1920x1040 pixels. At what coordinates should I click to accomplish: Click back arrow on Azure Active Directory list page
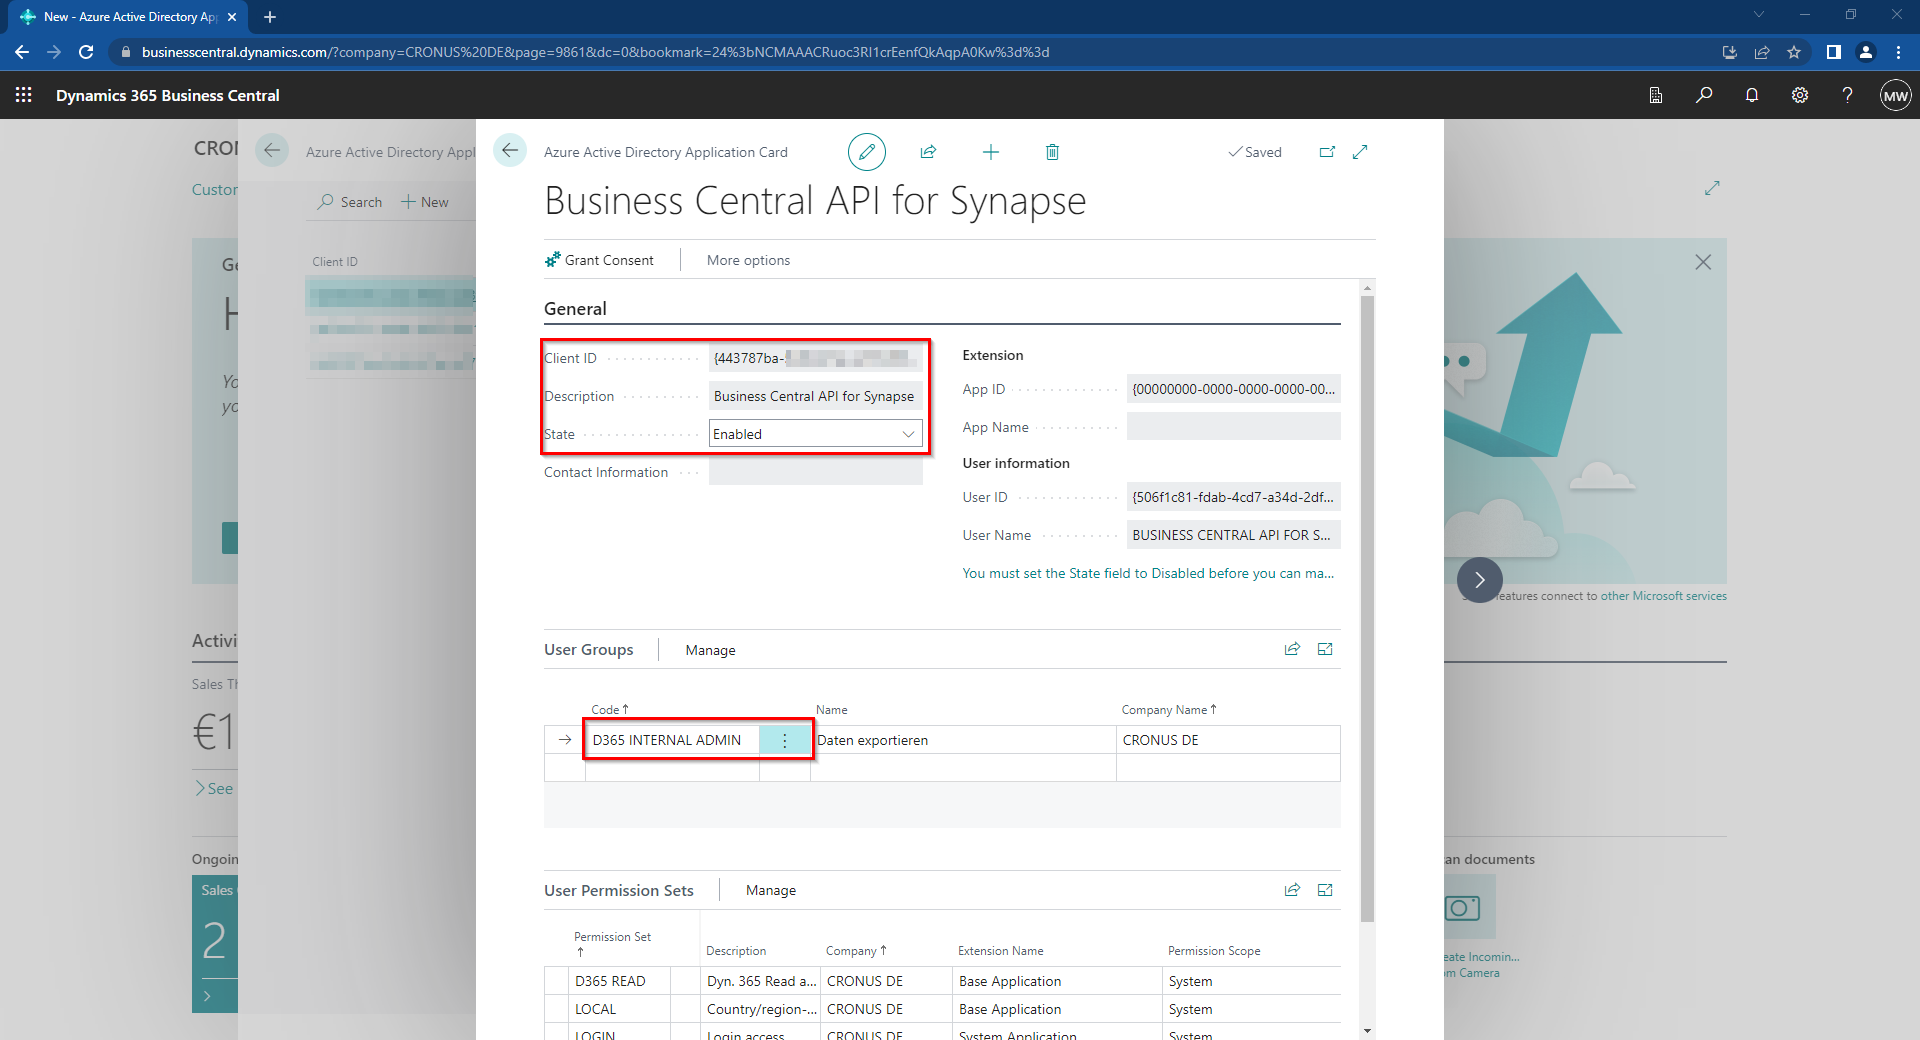(x=272, y=151)
